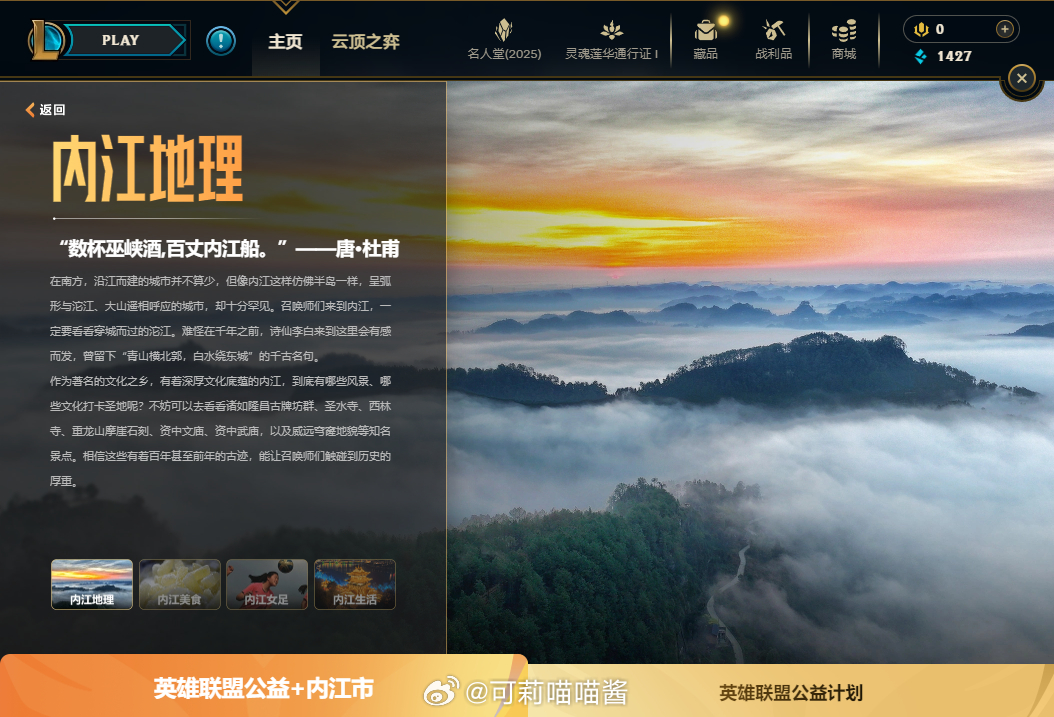Click the RP currency icon

click(921, 29)
